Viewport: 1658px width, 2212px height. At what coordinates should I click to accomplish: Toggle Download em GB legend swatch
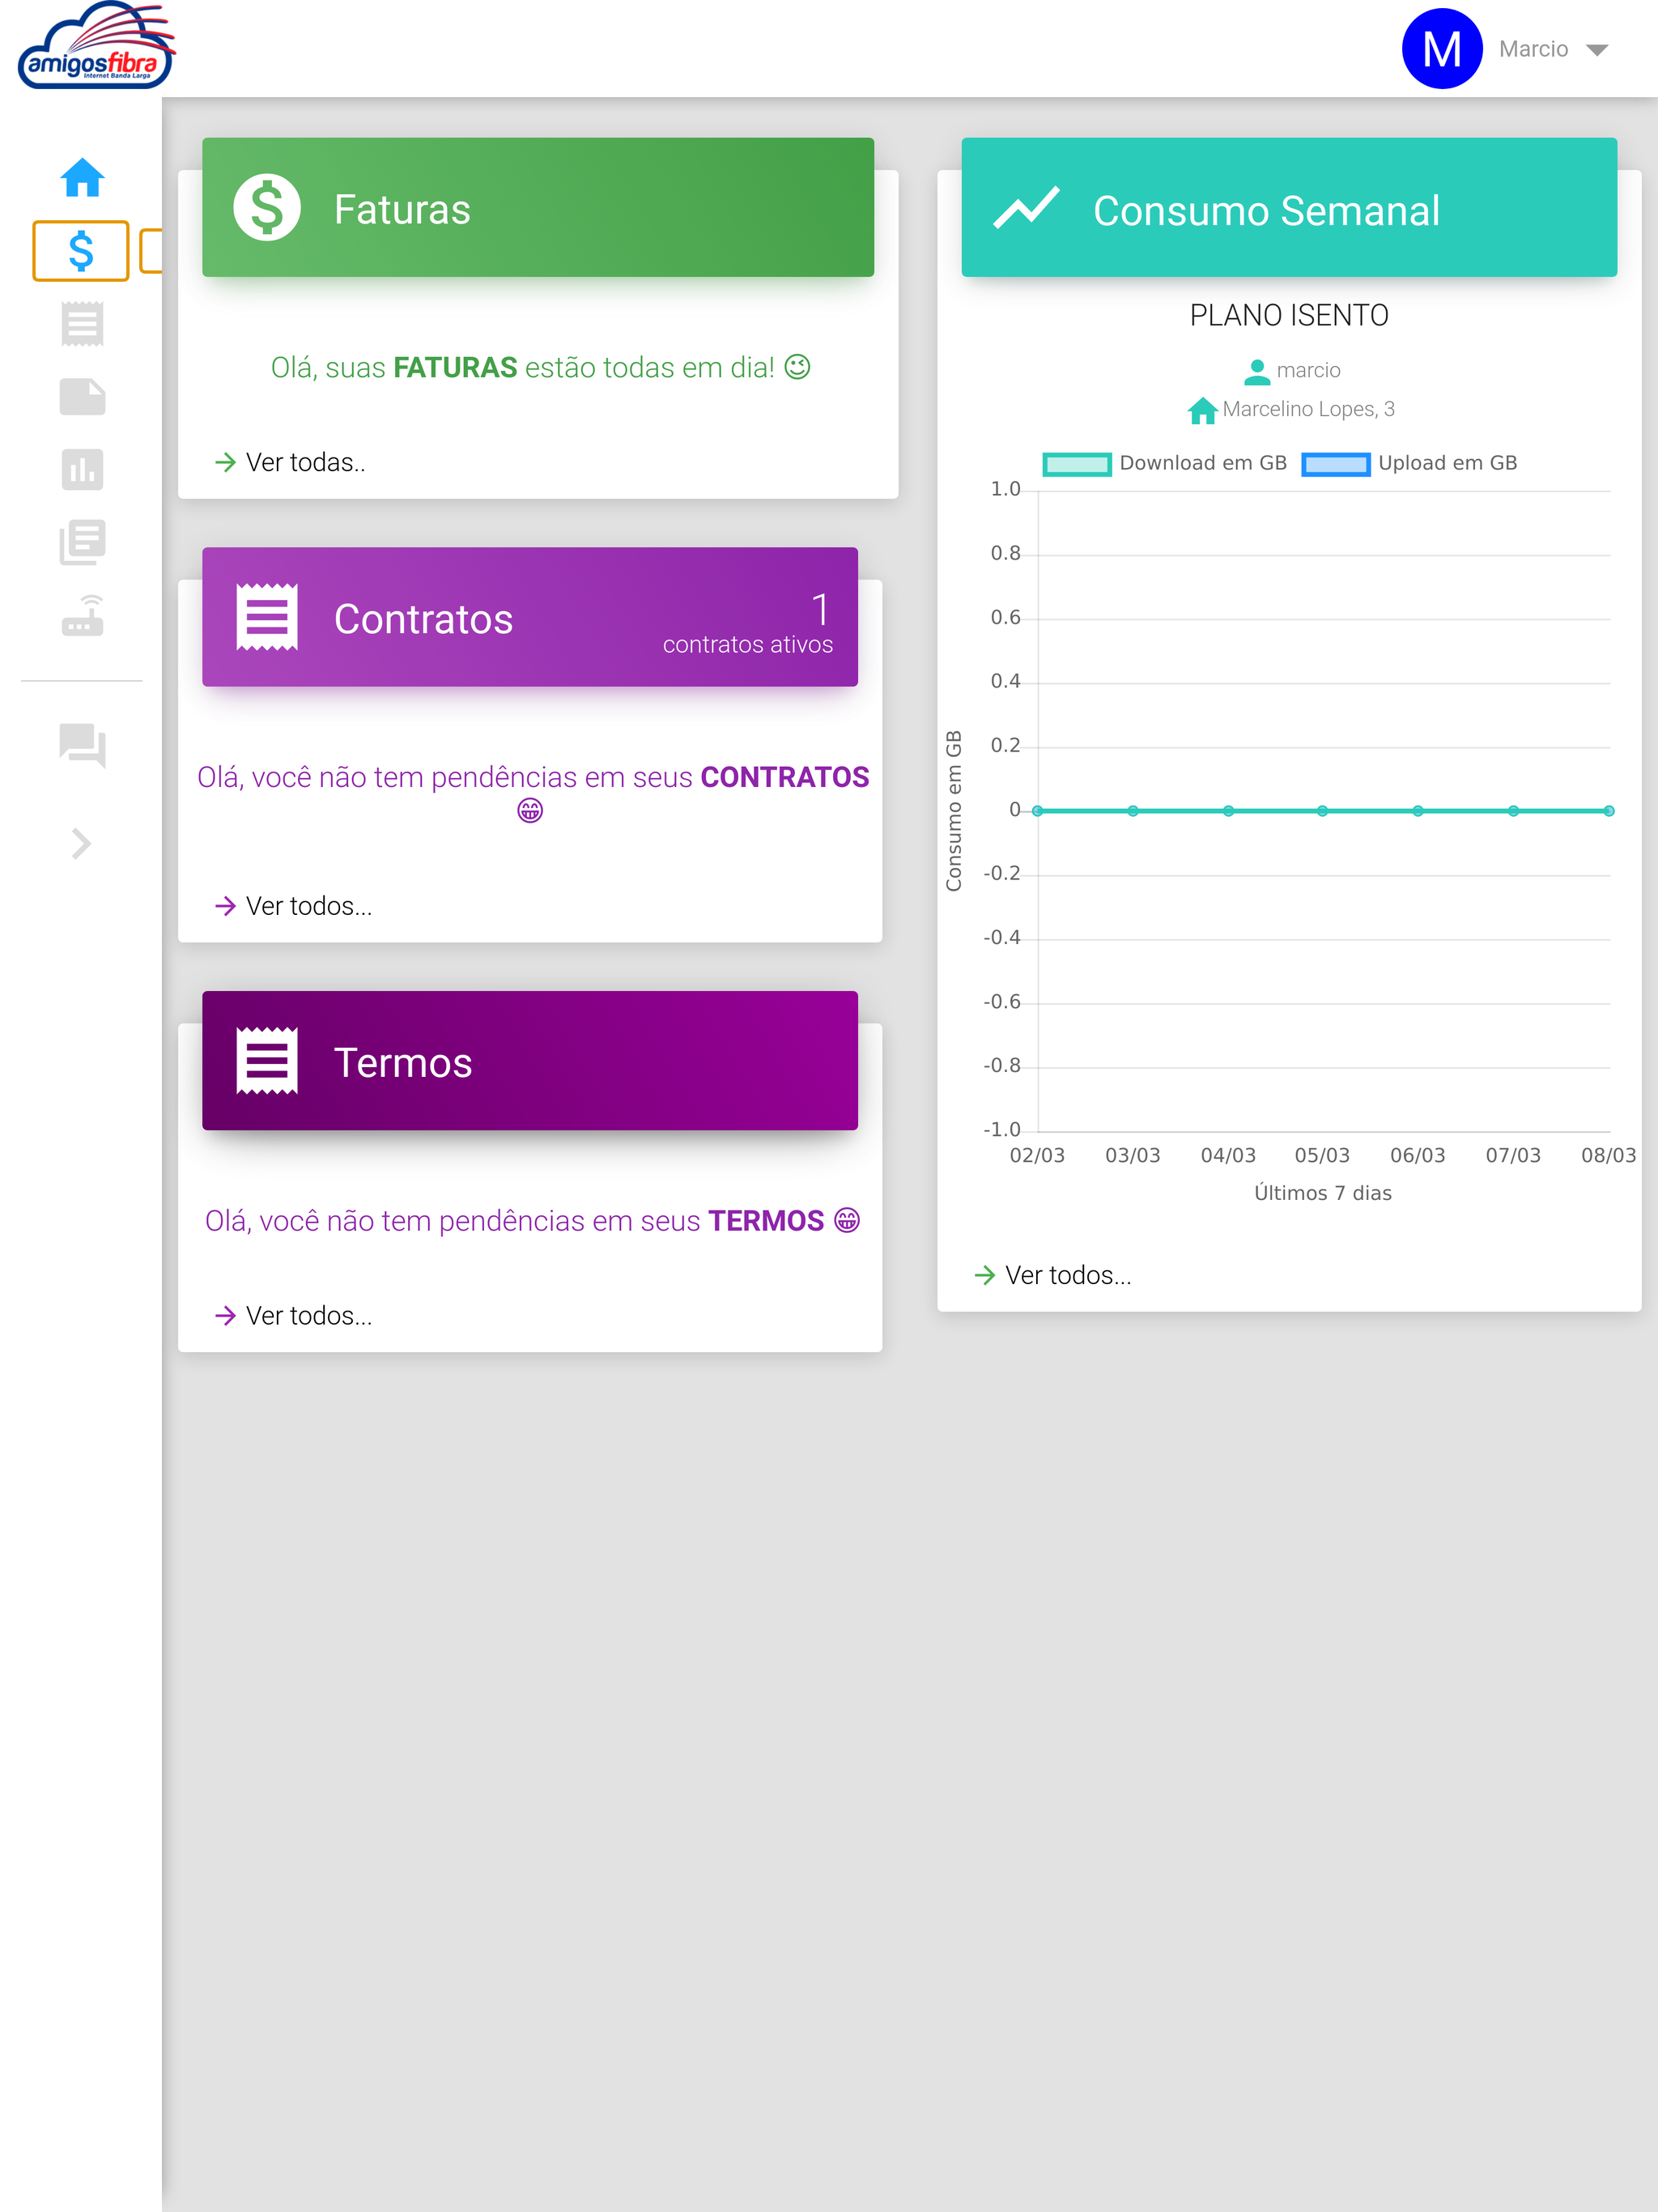pos(1077,464)
